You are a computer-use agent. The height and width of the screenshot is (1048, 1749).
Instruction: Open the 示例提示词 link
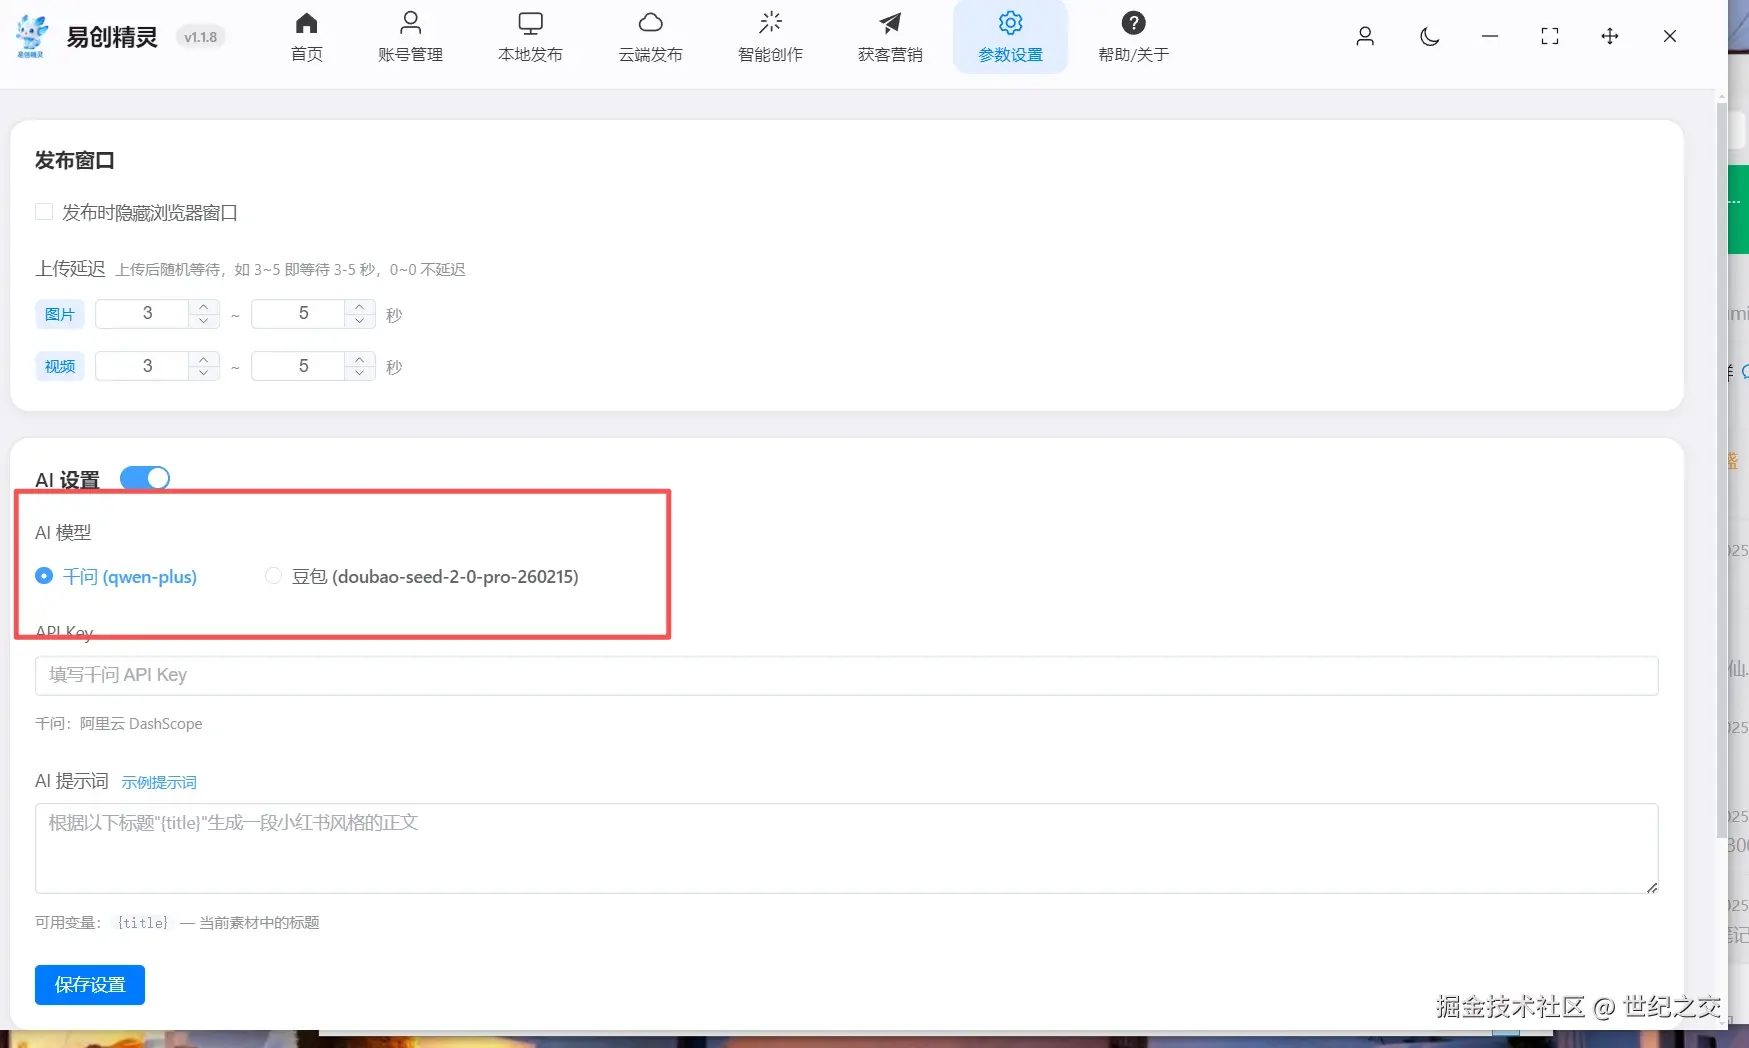pos(159,782)
